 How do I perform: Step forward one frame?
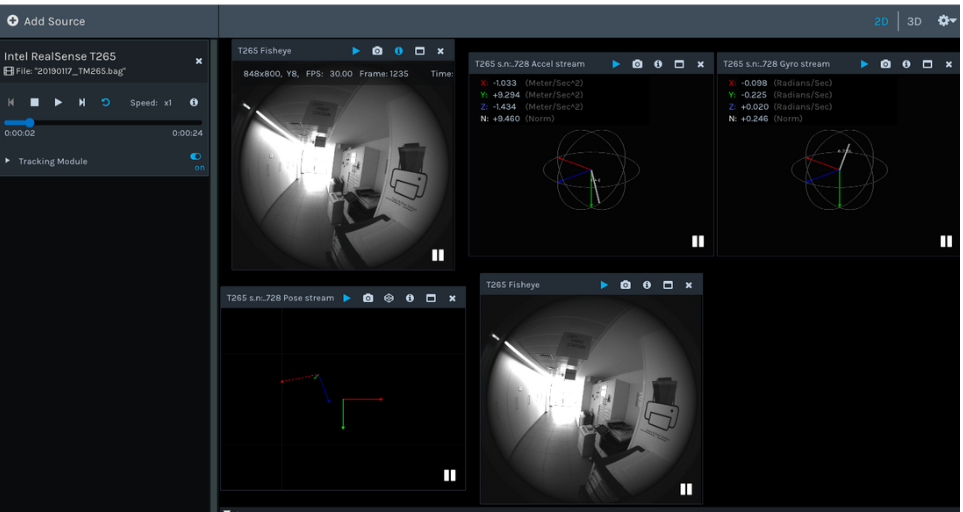[82, 103]
